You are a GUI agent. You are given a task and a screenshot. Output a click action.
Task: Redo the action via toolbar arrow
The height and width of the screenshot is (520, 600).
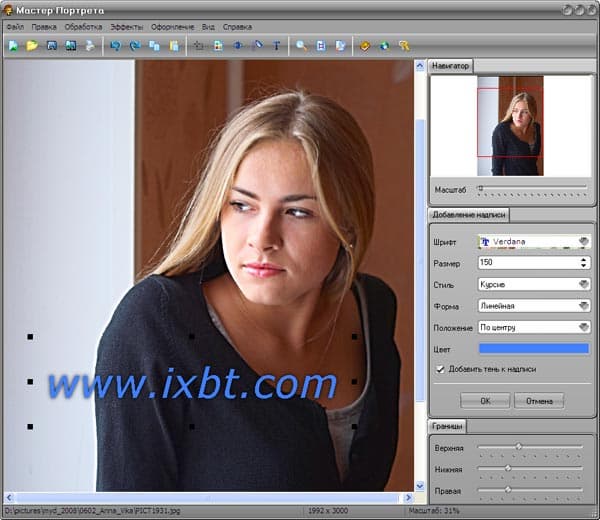click(x=135, y=46)
